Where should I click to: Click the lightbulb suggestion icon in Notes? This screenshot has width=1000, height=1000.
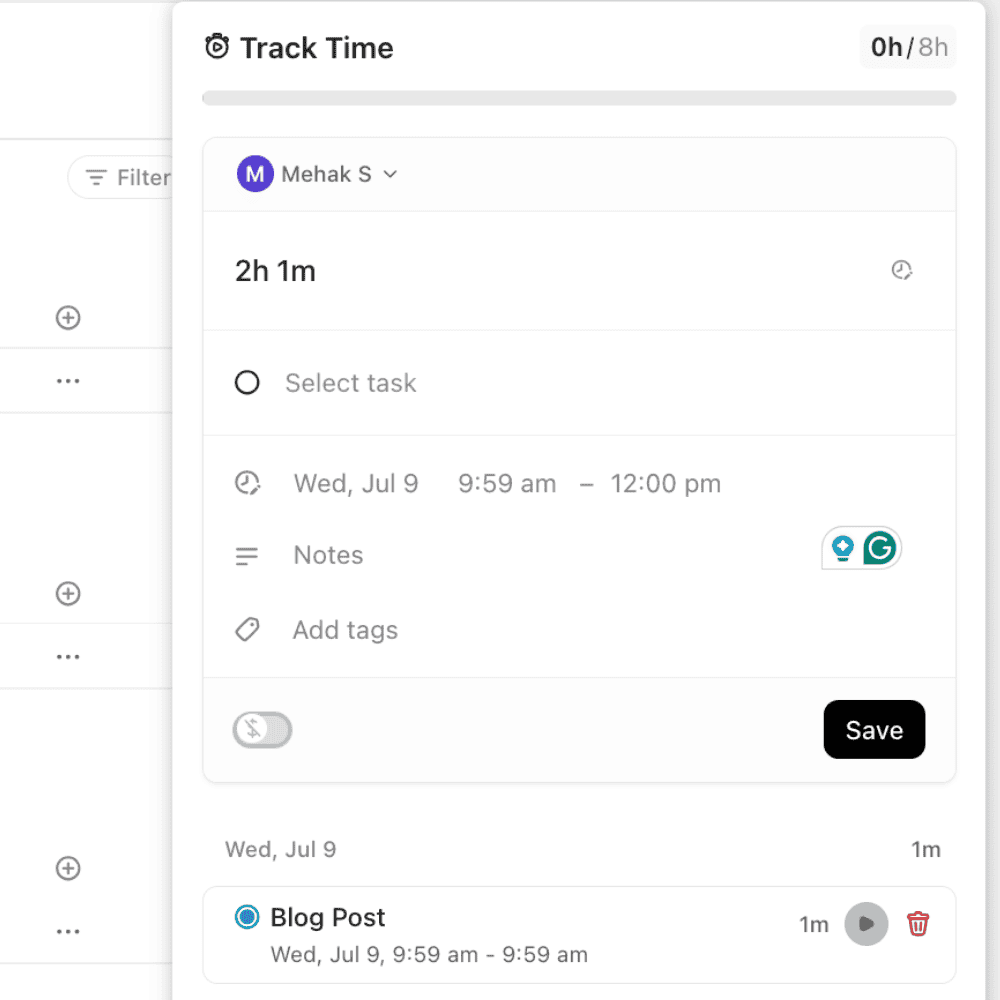(x=843, y=548)
